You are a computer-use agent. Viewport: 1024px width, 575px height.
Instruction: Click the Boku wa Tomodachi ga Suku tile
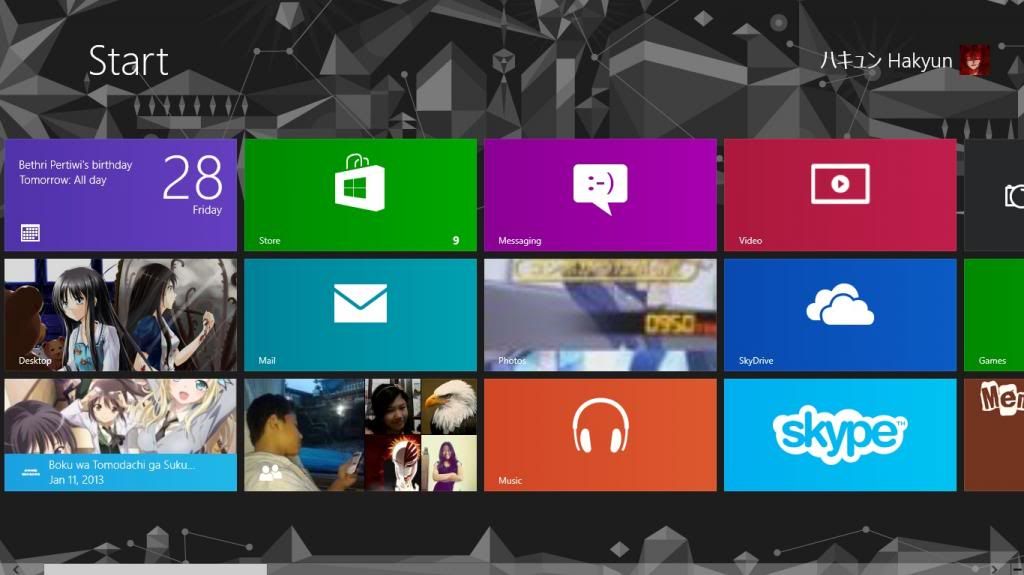pyautogui.click(x=120, y=434)
